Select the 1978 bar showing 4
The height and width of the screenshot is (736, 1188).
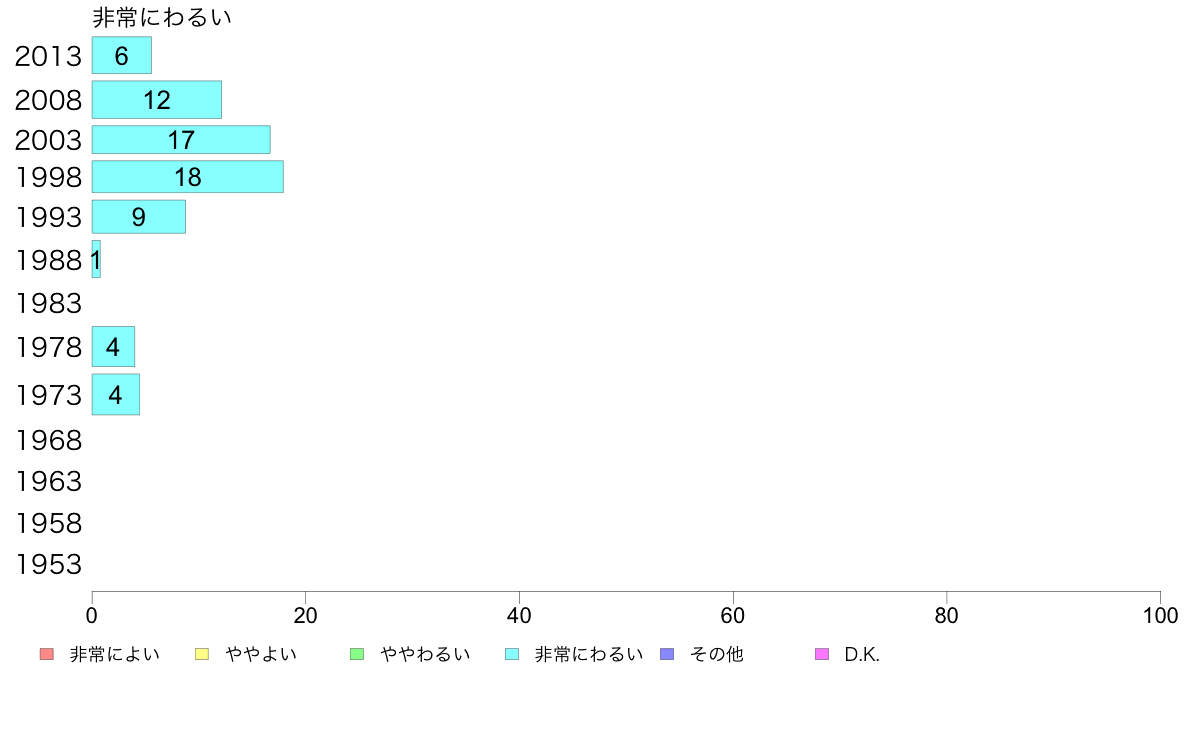pos(114,346)
